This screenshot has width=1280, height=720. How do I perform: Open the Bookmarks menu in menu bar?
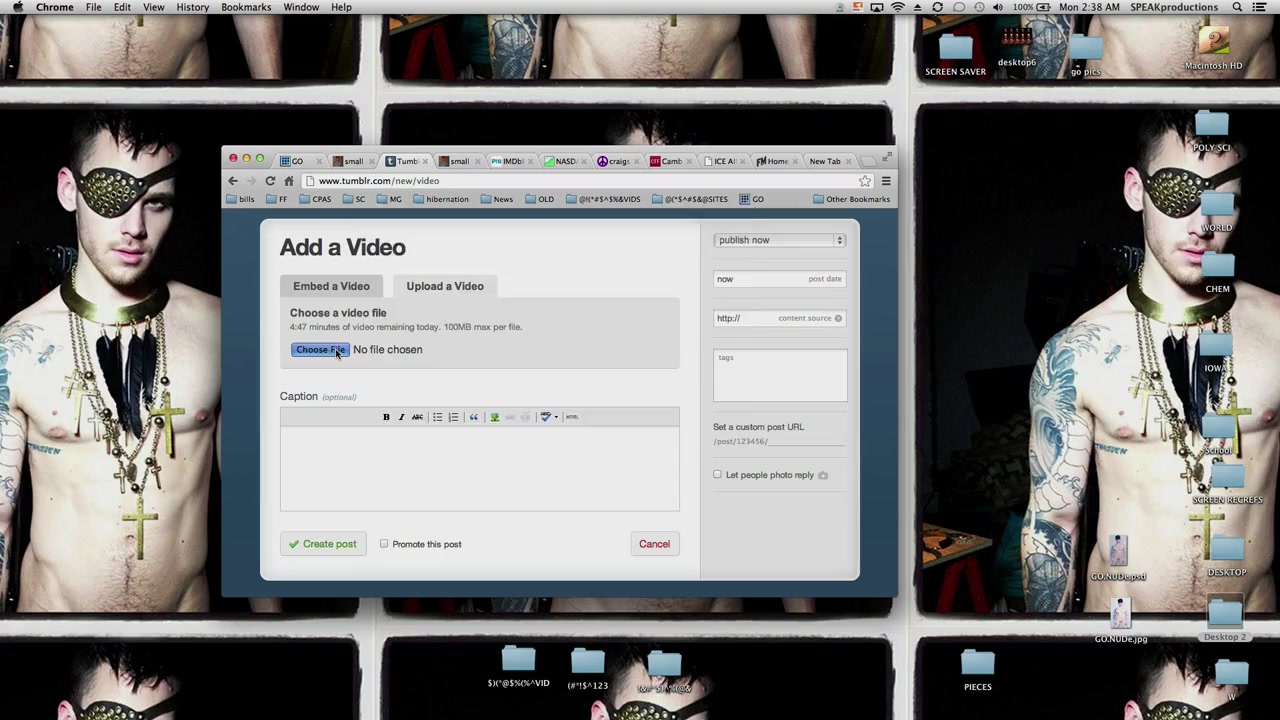pos(245,7)
